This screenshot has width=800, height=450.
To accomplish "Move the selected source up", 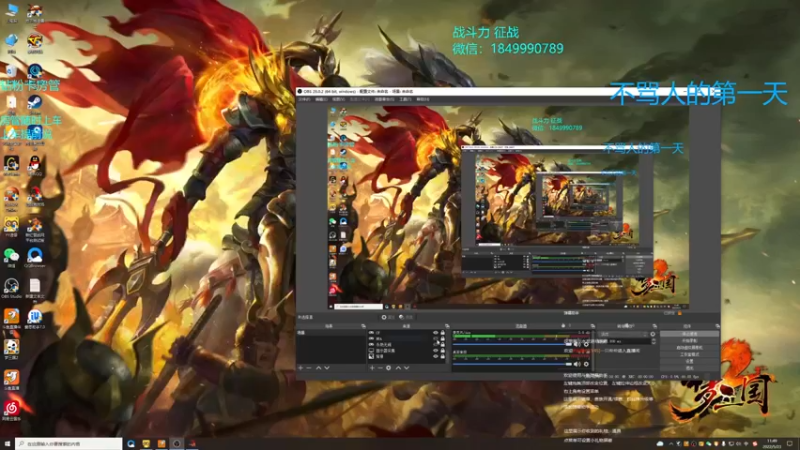I will 398,368.
